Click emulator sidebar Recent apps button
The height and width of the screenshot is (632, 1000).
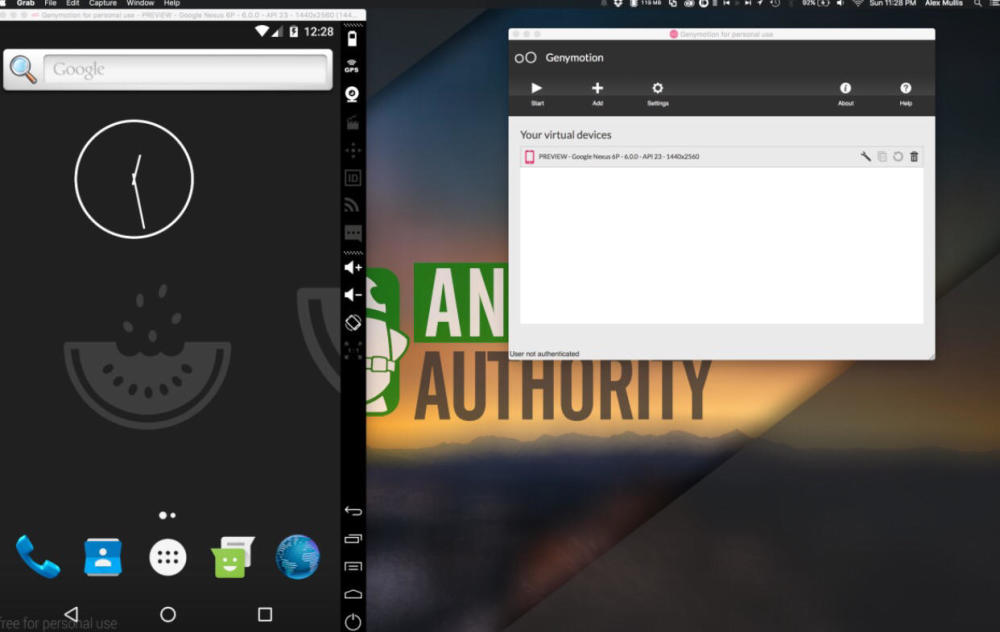[353, 539]
